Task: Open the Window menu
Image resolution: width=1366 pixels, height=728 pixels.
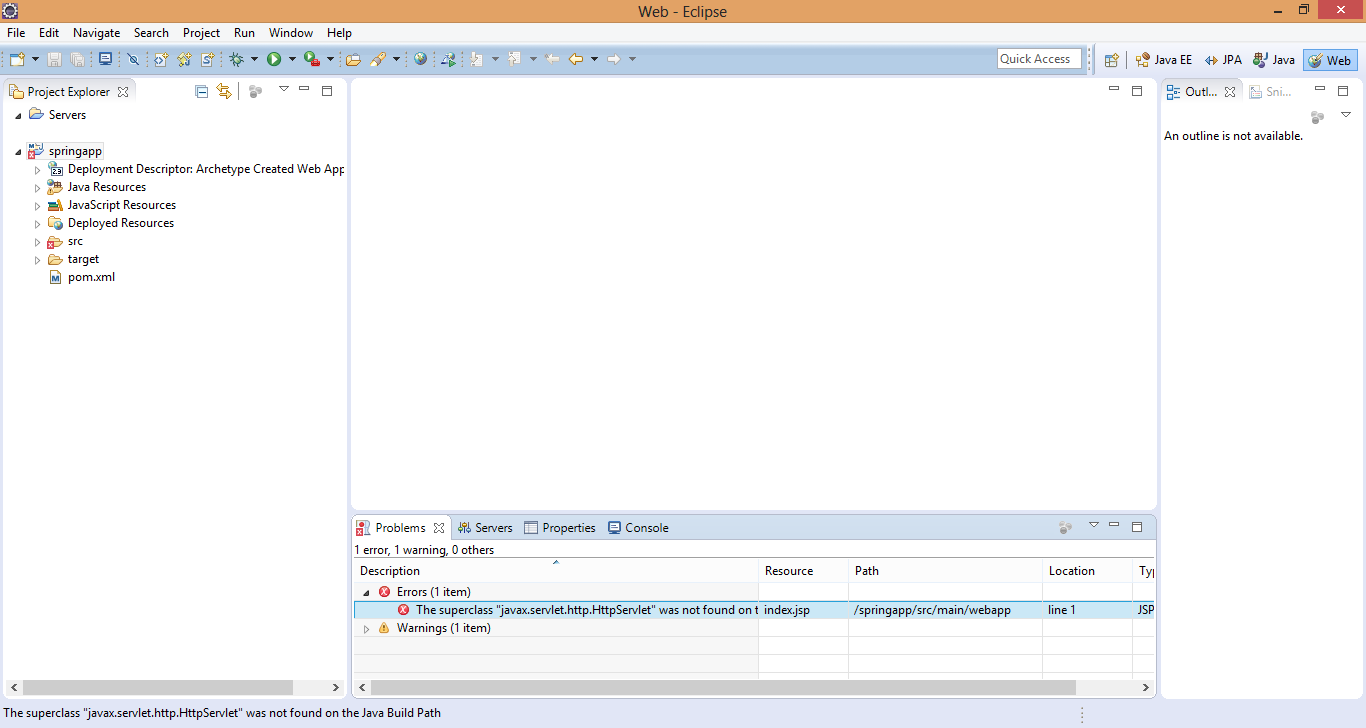Action: pos(291,33)
